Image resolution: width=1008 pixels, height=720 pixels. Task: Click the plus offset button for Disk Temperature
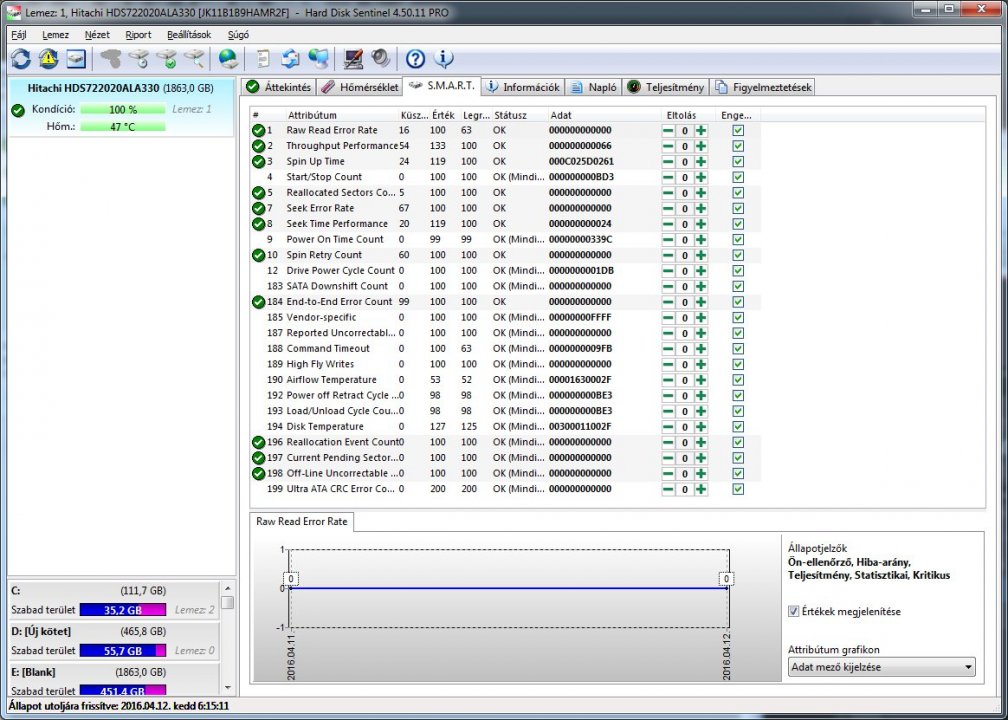701,427
